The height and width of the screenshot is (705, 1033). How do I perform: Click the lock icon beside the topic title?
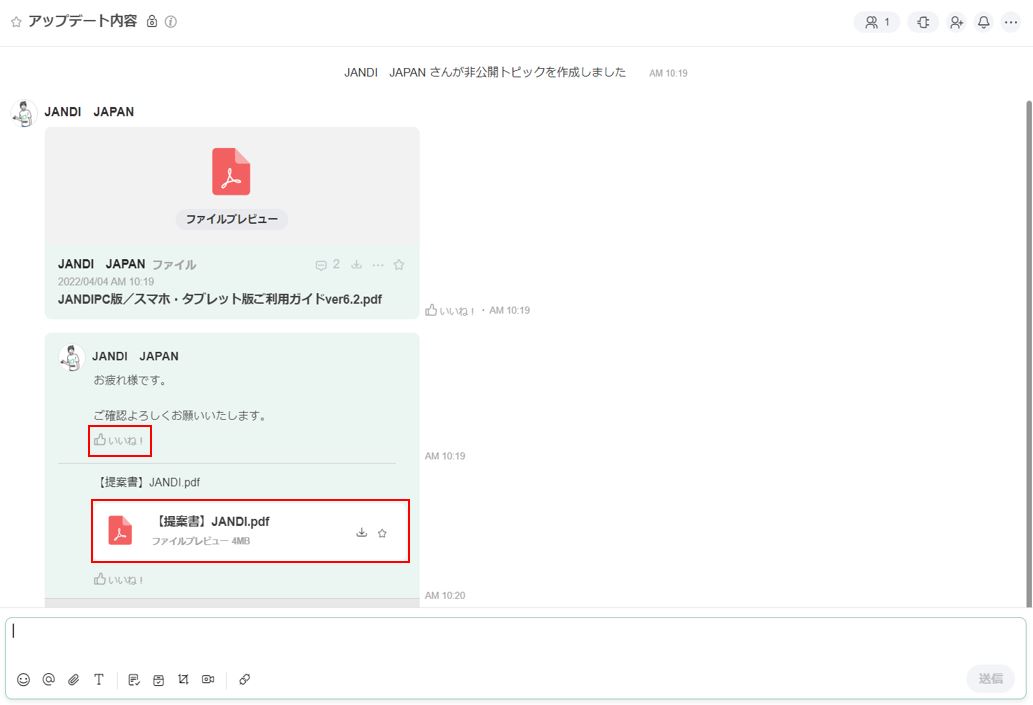coord(152,22)
